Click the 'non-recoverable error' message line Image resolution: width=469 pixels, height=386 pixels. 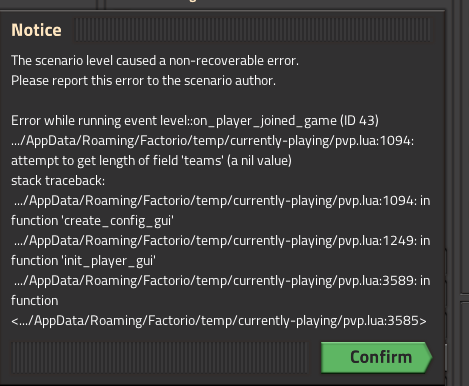click(x=155, y=61)
